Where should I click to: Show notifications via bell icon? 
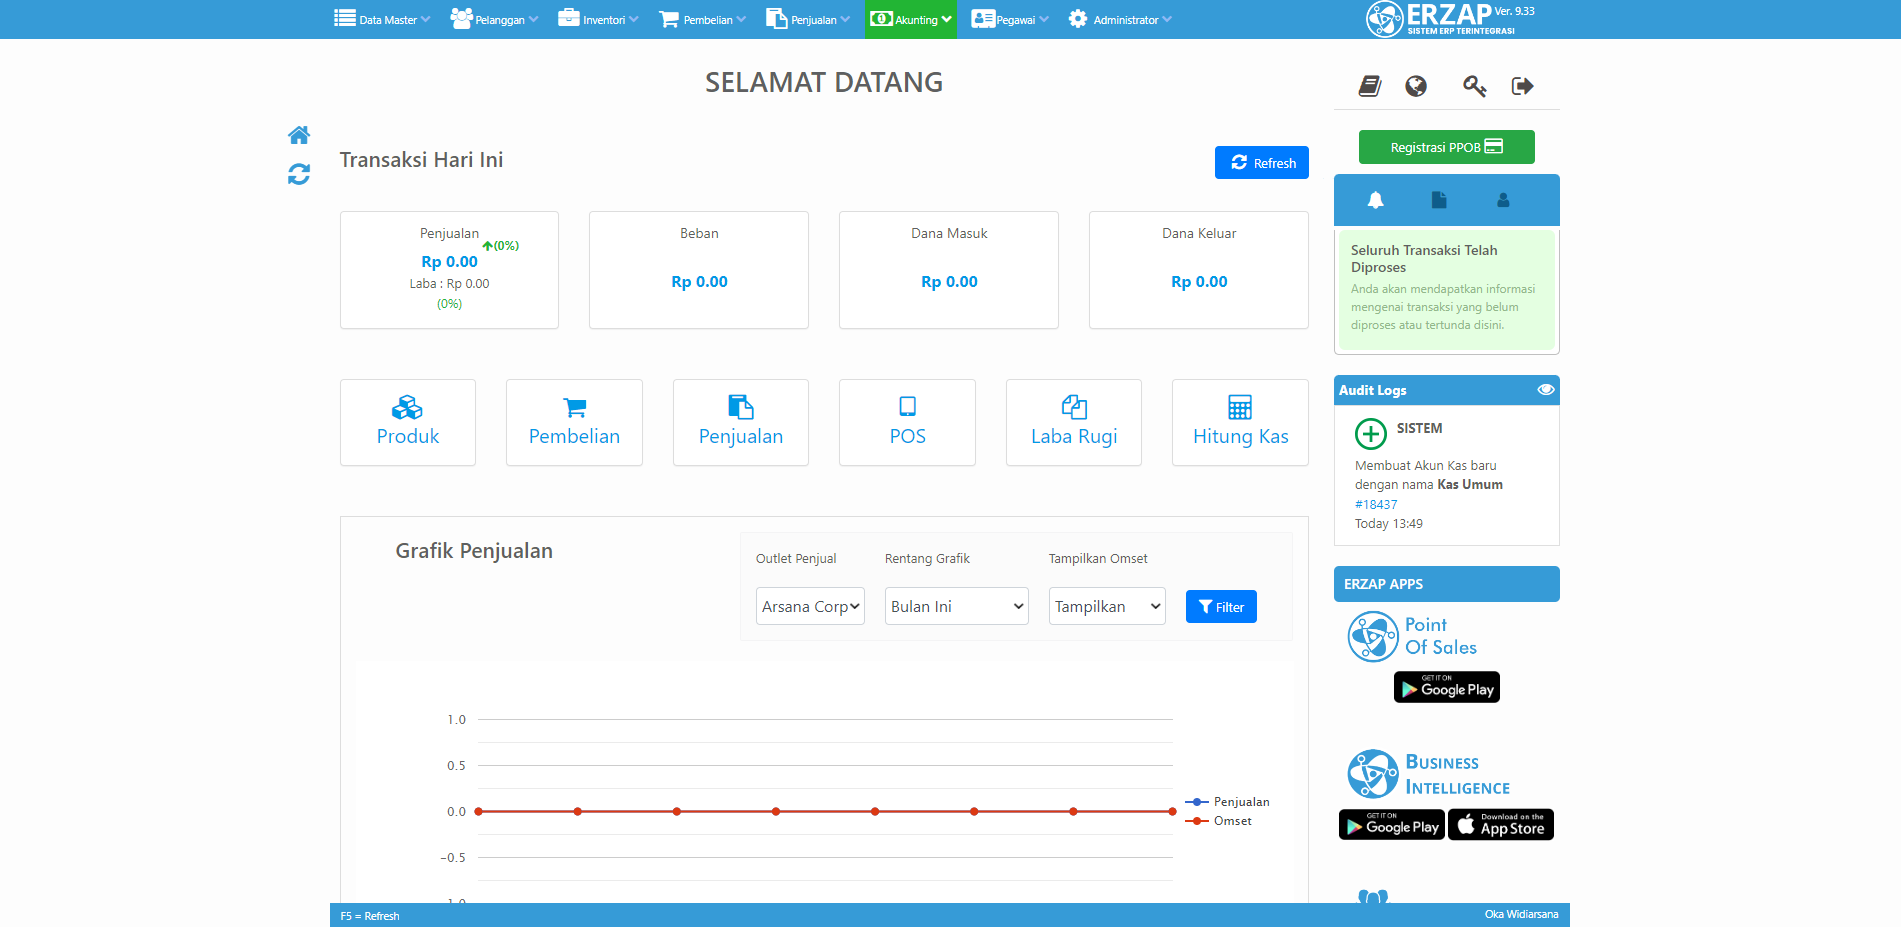coord(1376,200)
